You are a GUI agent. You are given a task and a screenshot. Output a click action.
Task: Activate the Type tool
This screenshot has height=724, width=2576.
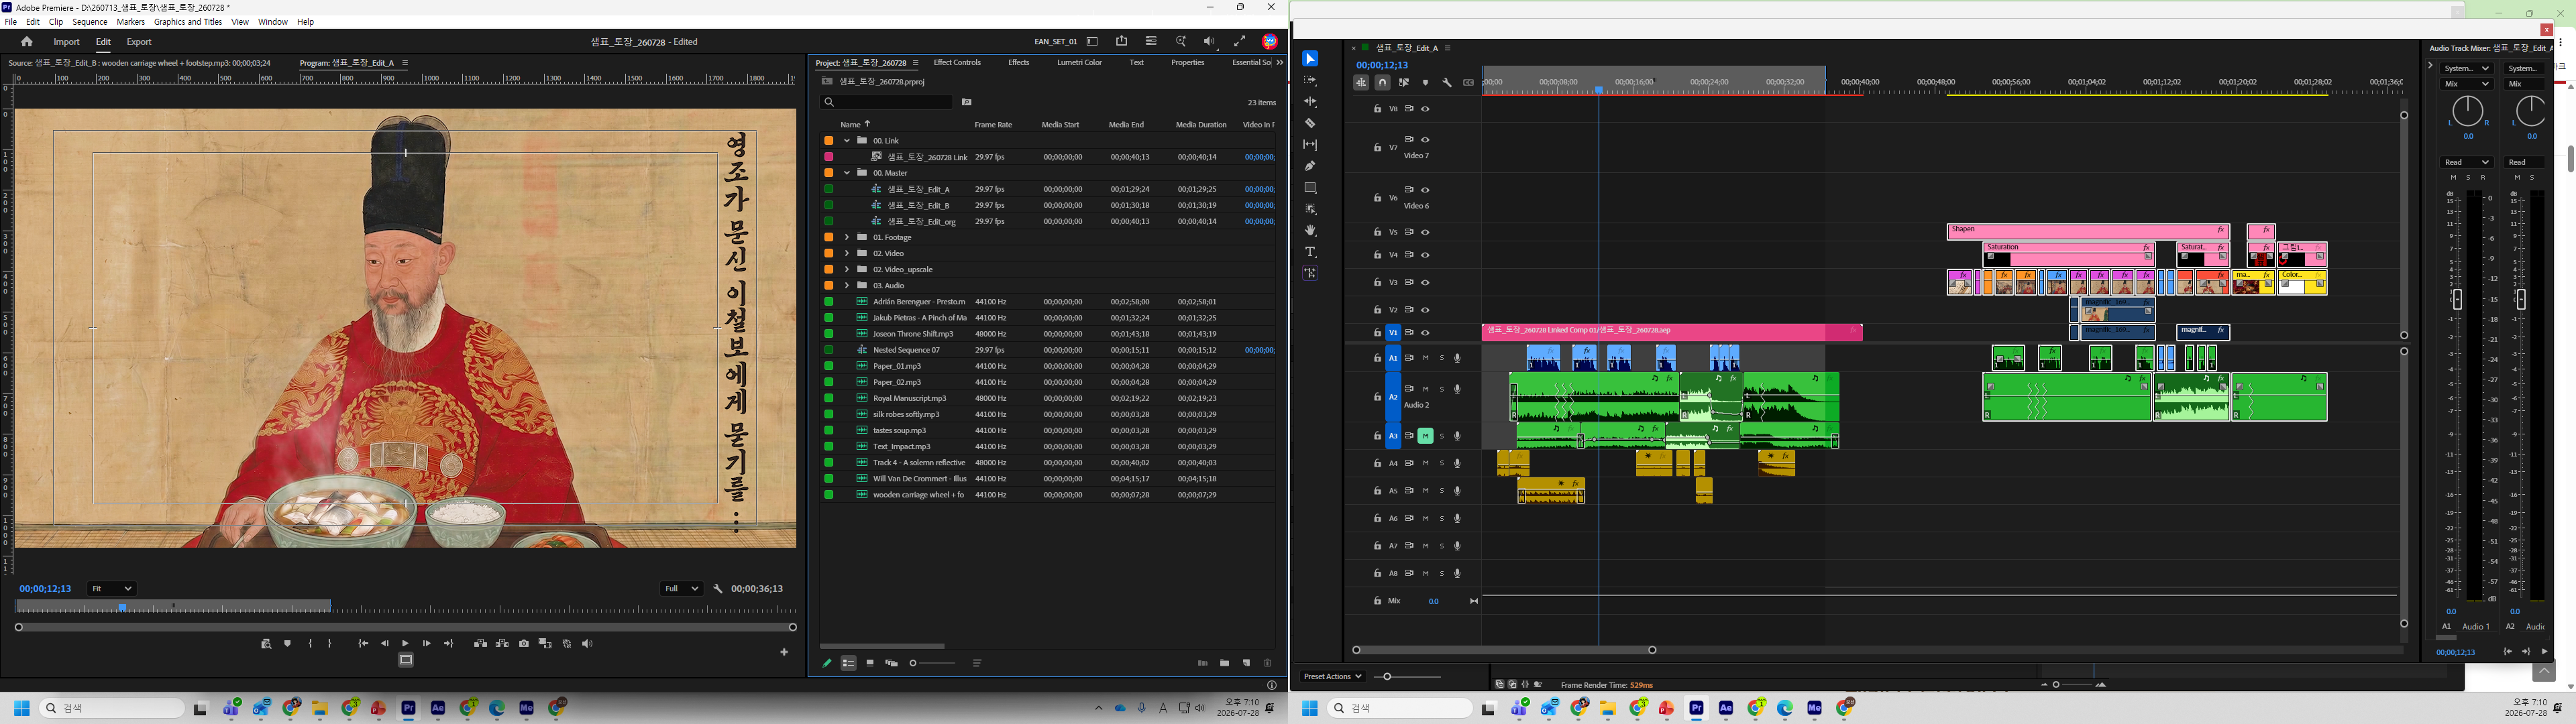(x=1310, y=252)
